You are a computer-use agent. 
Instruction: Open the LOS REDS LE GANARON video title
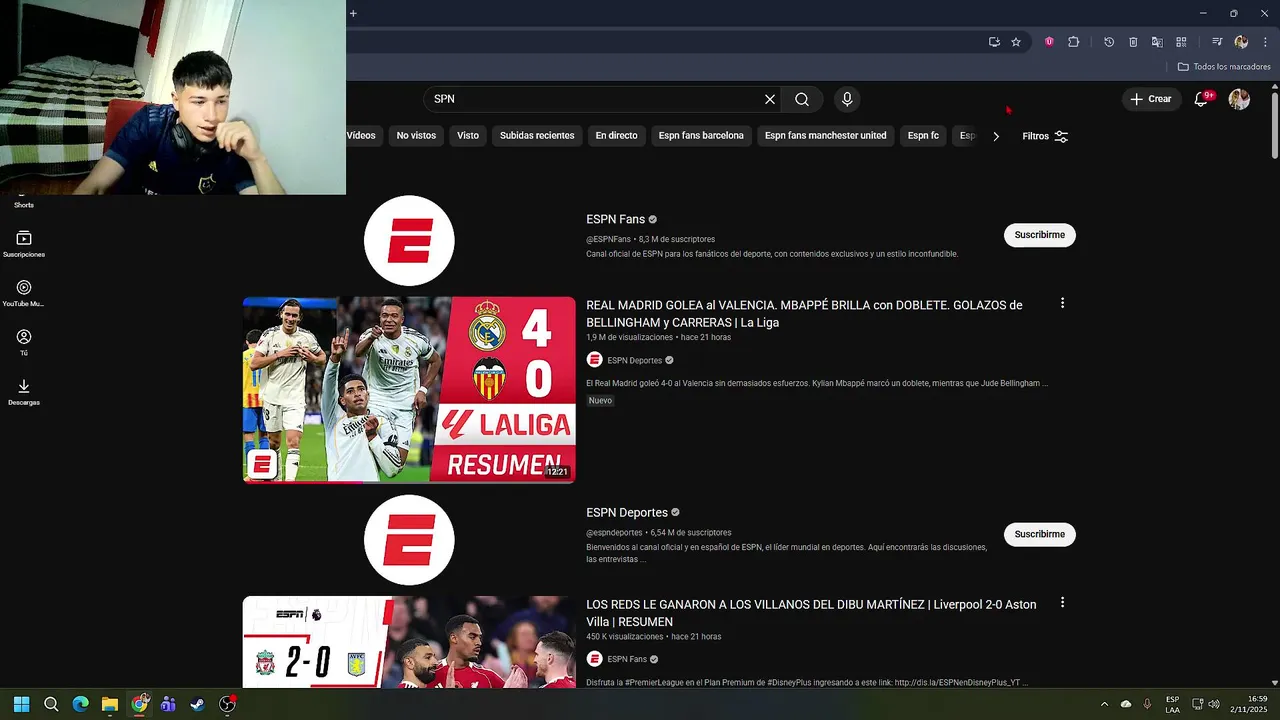tap(811, 613)
